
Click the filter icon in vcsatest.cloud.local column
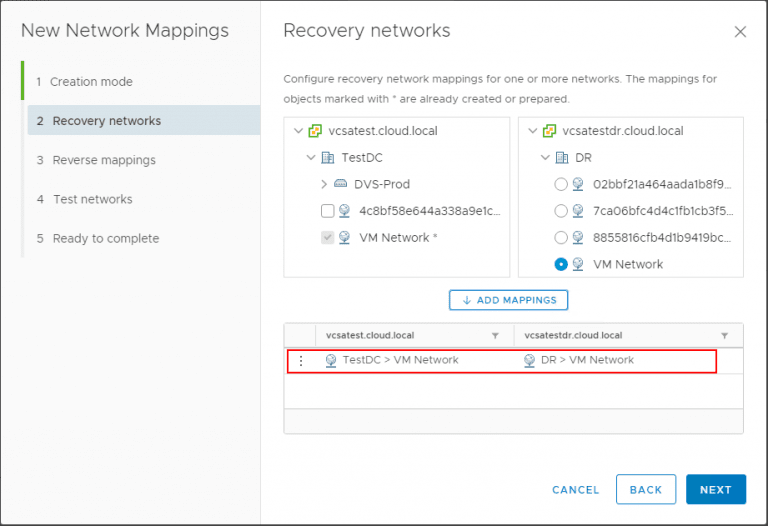click(x=495, y=336)
